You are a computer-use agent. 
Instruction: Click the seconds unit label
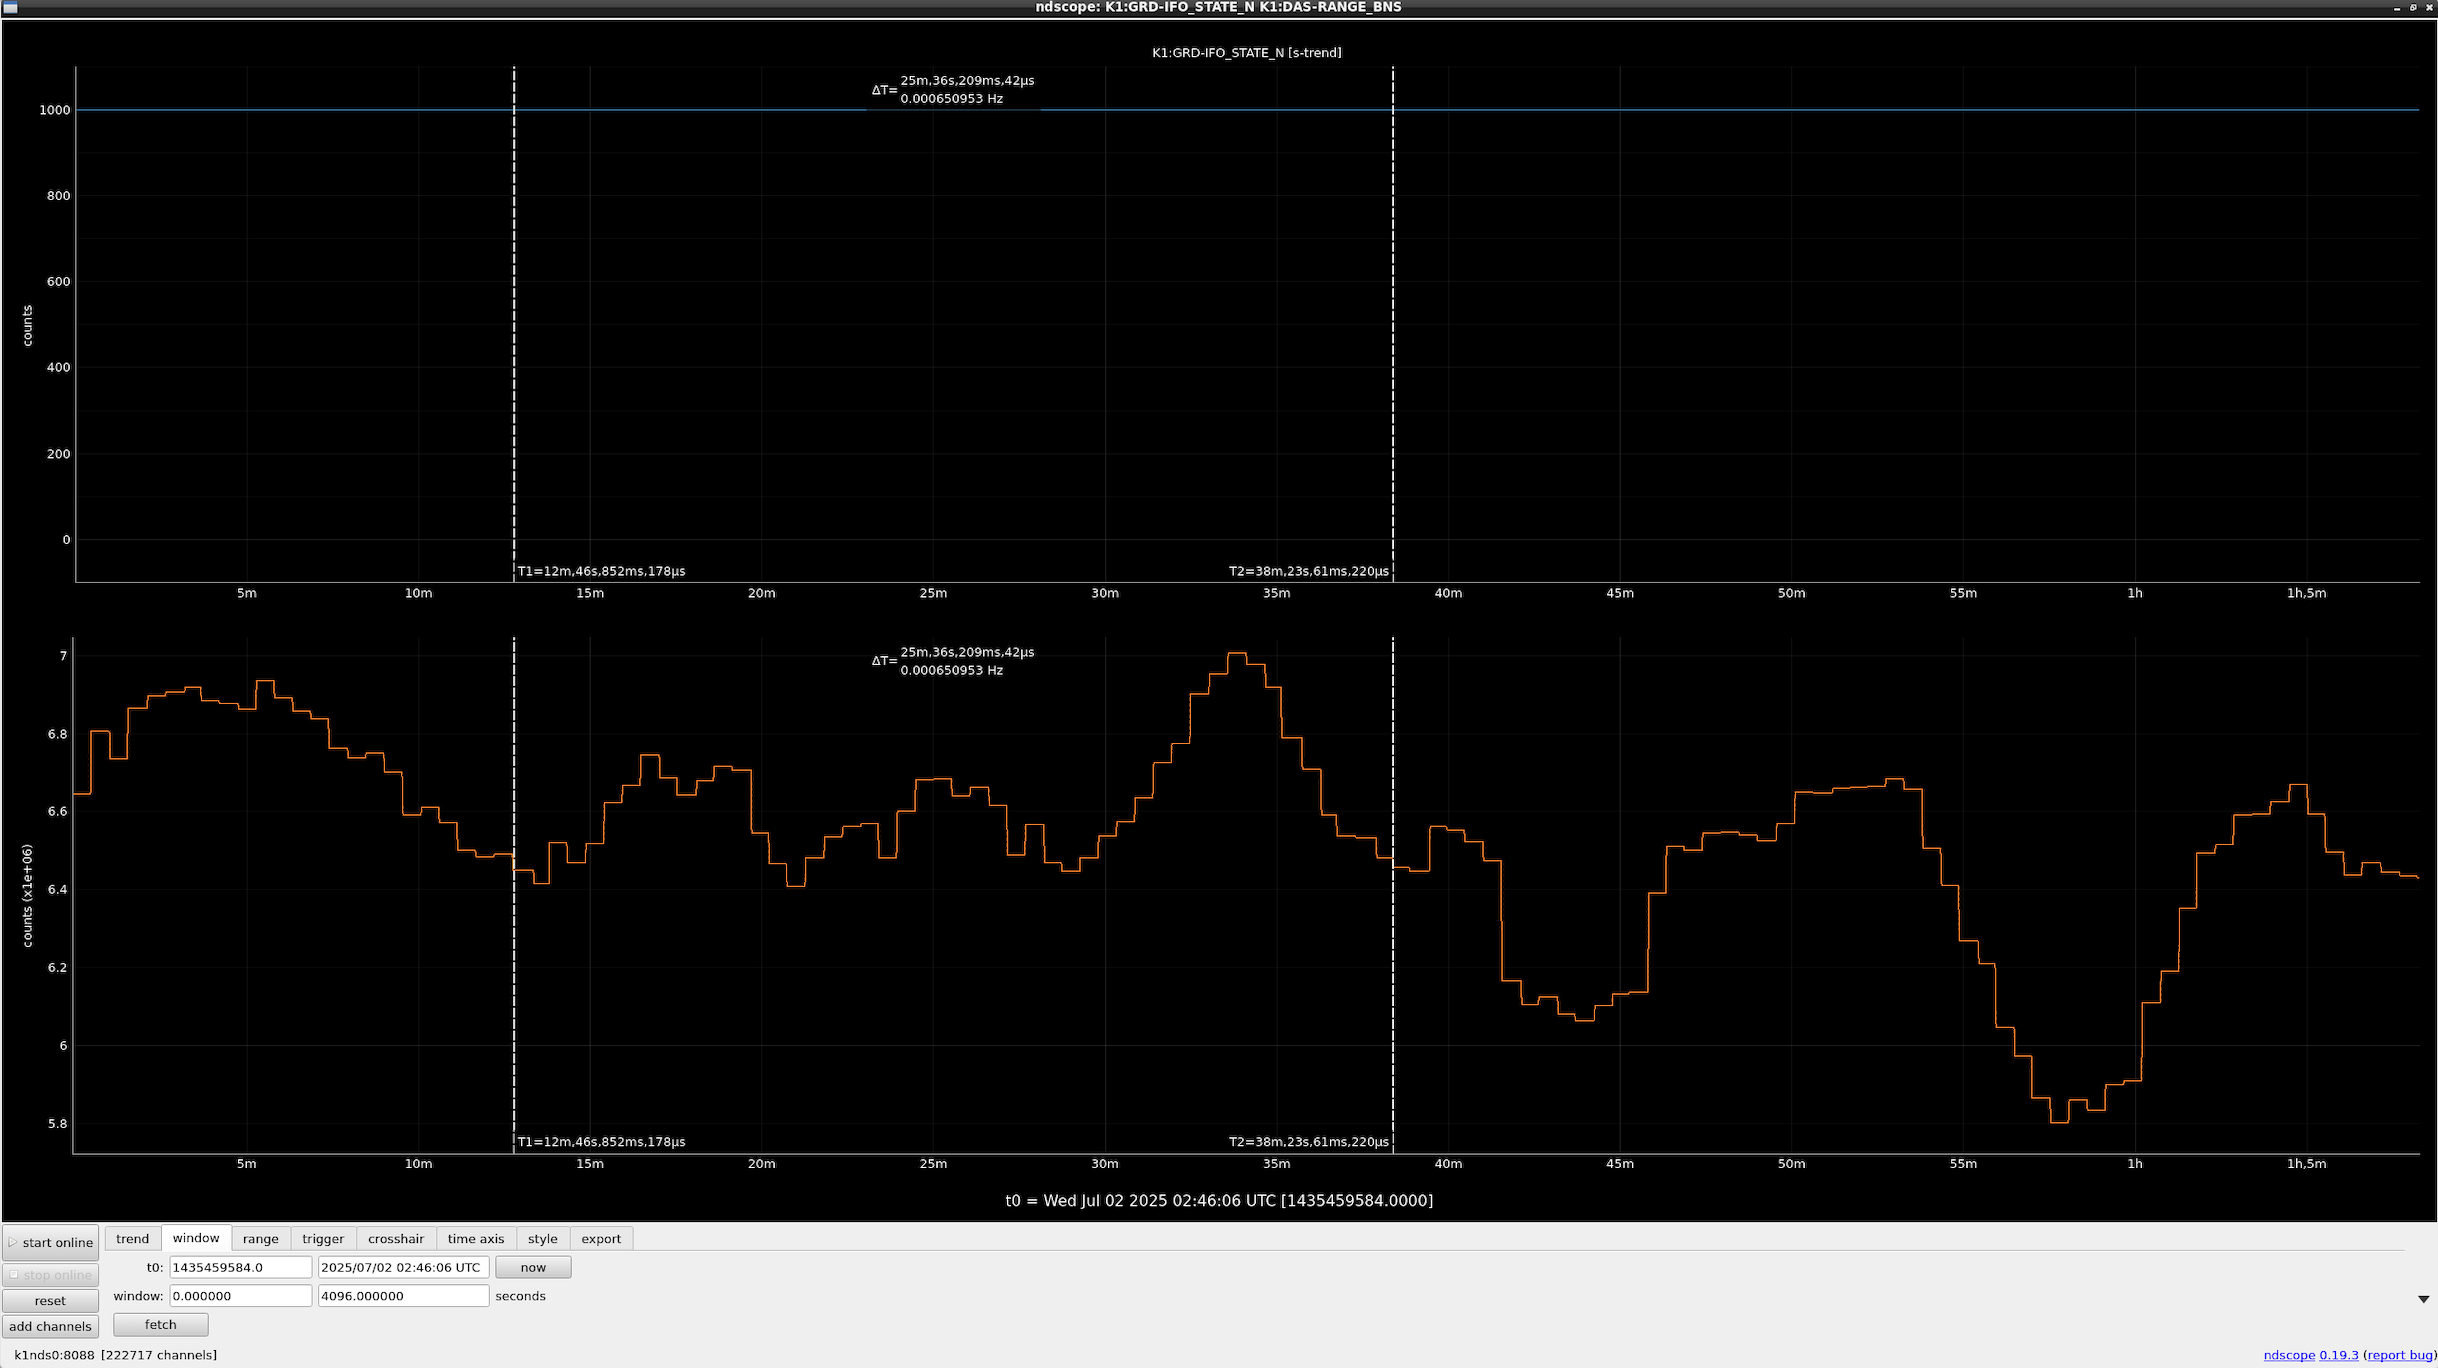pyautogui.click(x=520, y=1296)
